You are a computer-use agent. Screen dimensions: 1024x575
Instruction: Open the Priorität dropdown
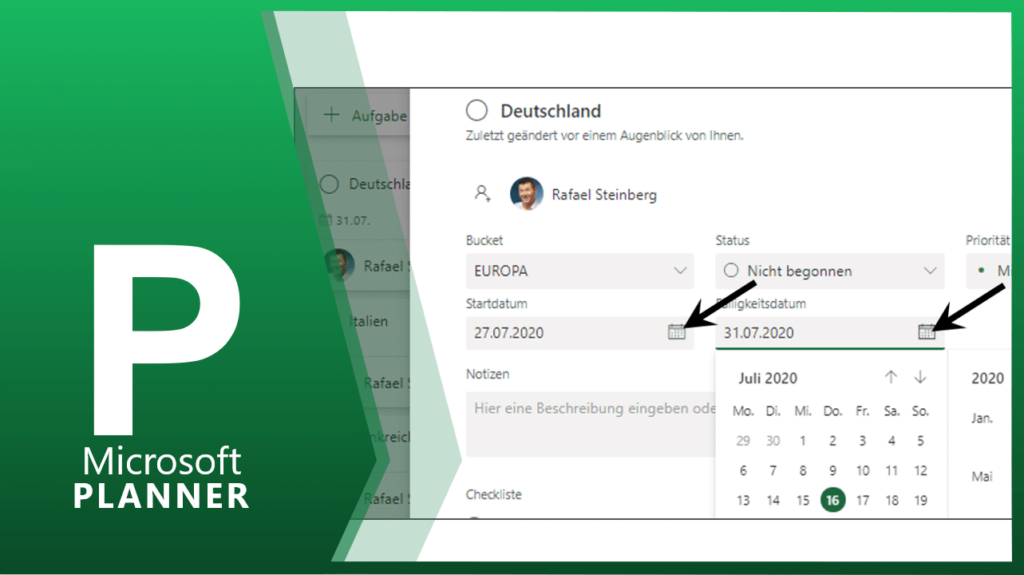993,271
